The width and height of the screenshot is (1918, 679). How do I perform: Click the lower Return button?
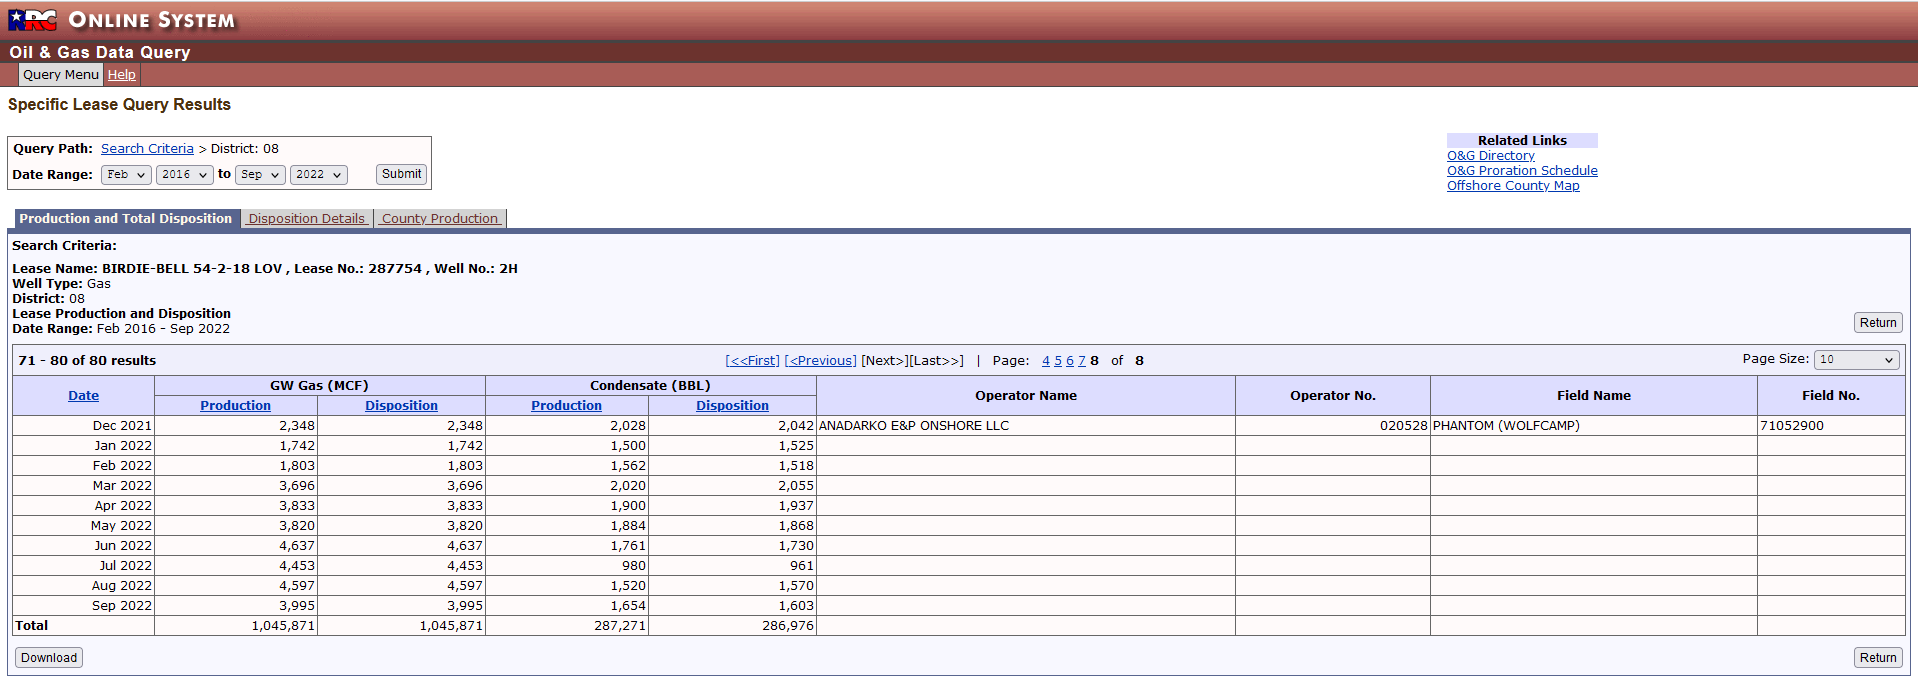pyautogui.click(x=1878, y=658)
